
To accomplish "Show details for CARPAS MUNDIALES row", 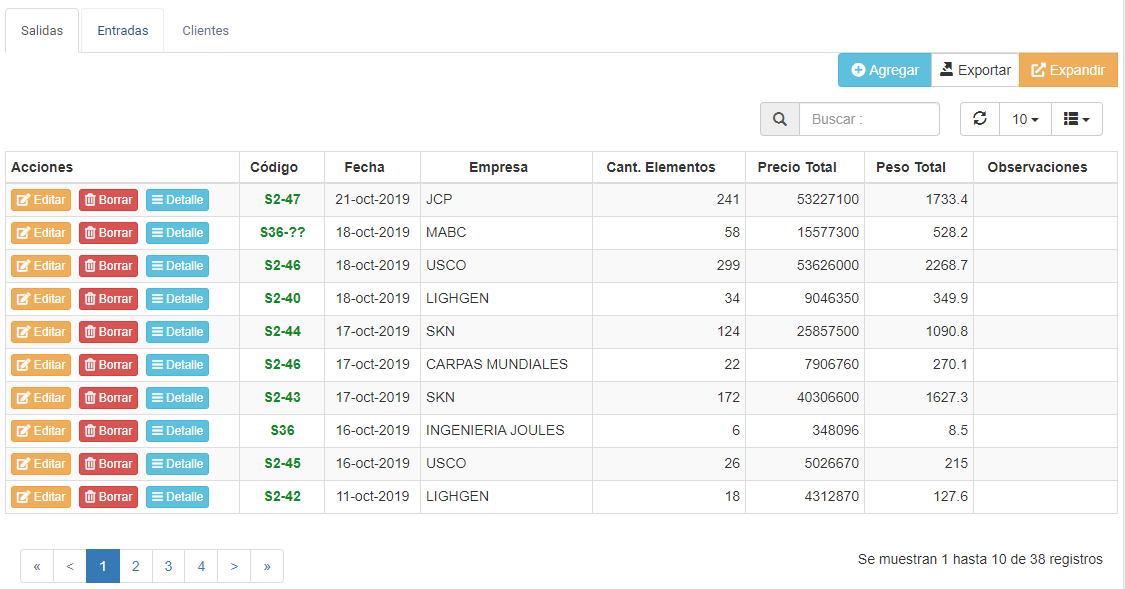I will tap(177, 365).
